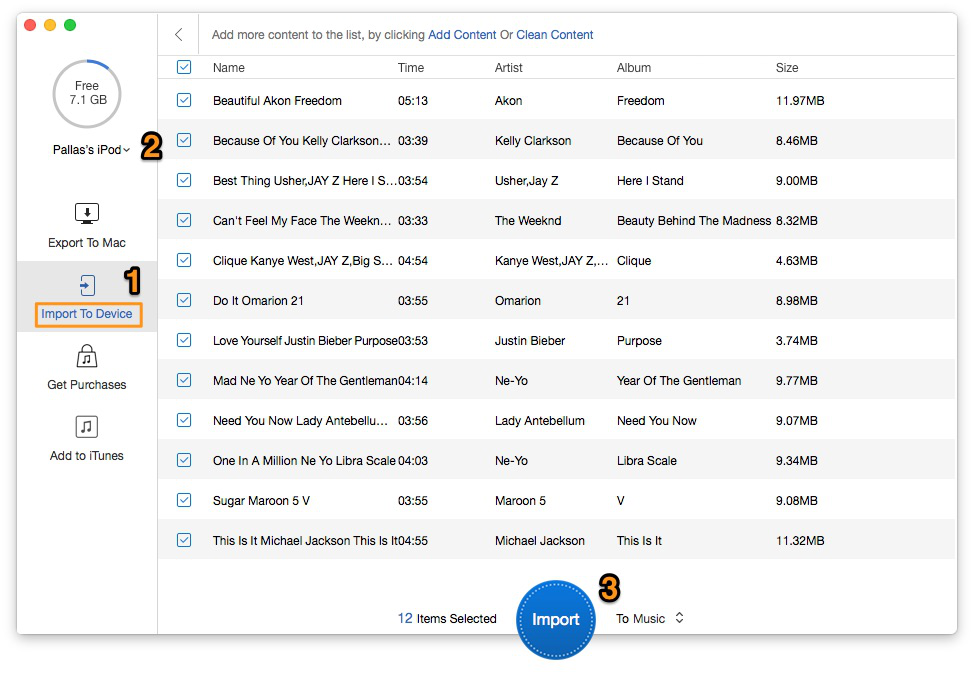The image size is (974, 681).
Task: Click the artist cell Justin Bieber
Action: tap(530, 340)
